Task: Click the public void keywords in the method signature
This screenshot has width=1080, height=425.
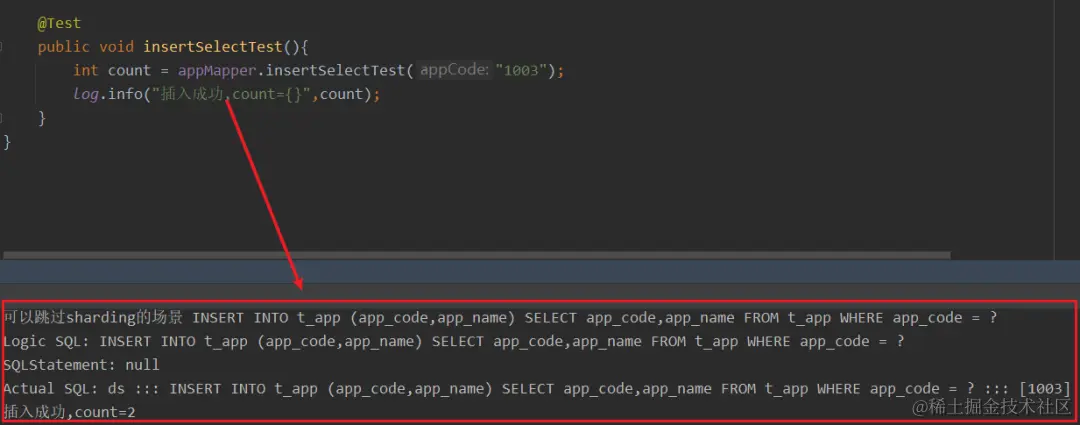Action: (x=85, y=47)
